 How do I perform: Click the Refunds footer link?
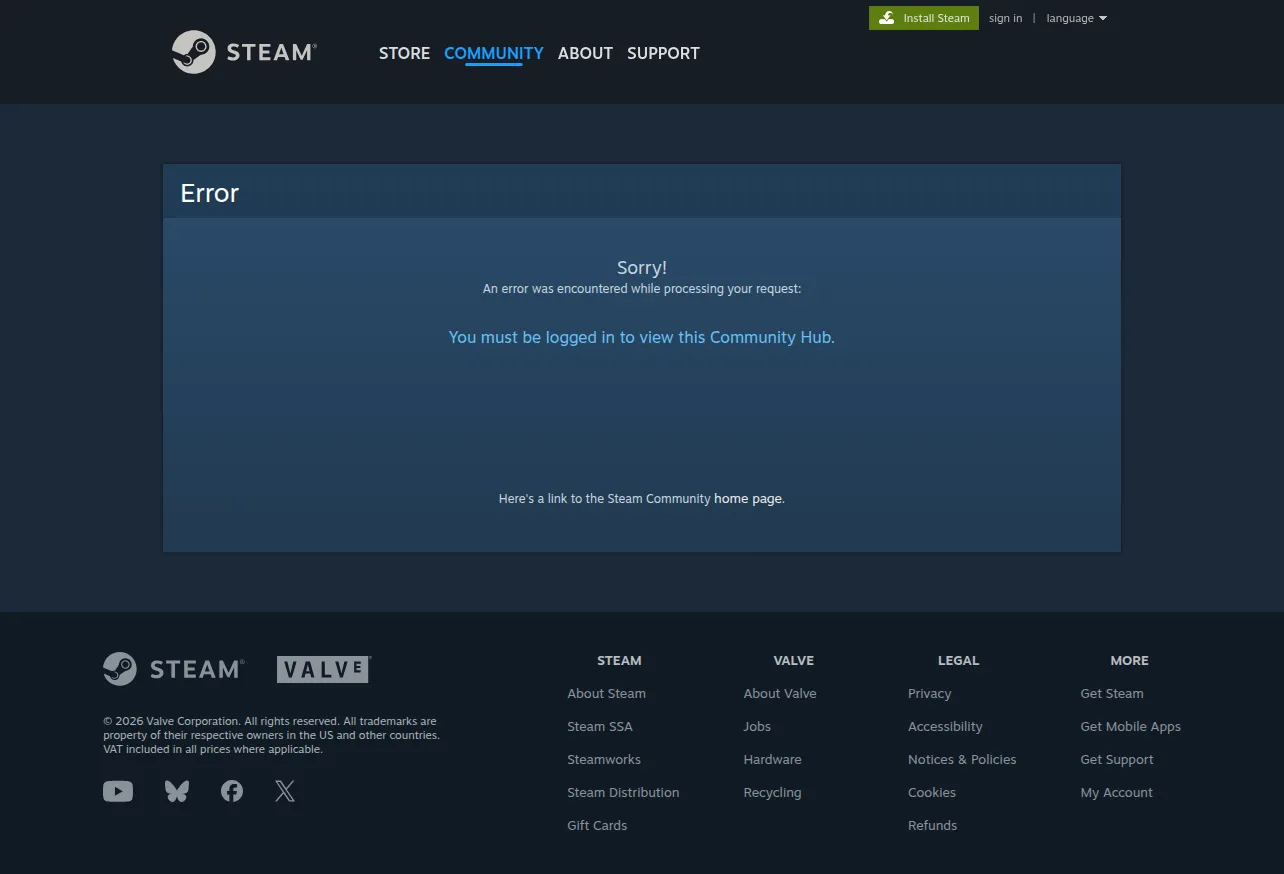point(932,825)
